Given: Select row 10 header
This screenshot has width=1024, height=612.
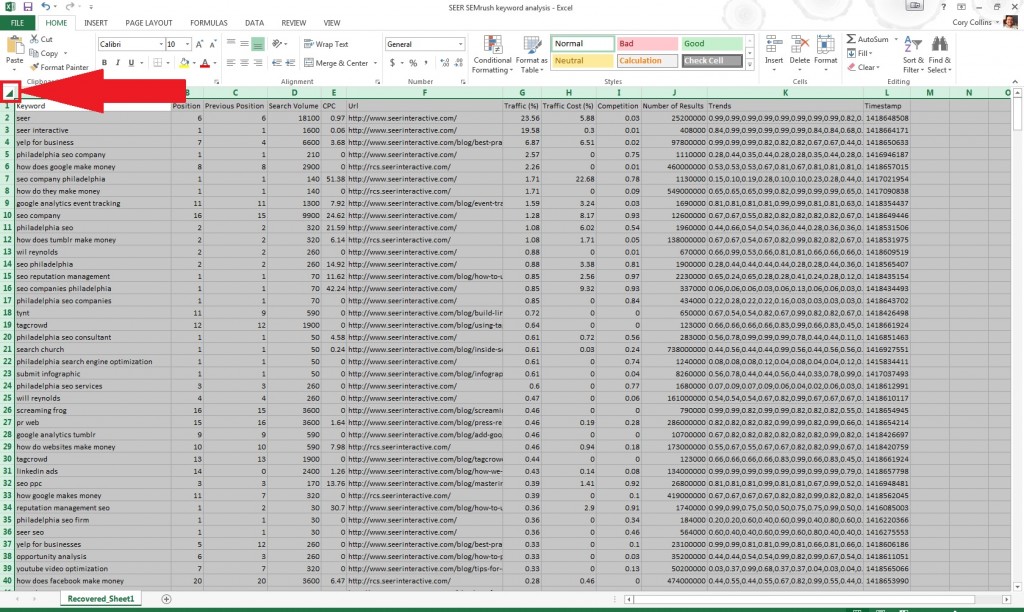Looking at the screenshot, I should [x=7, y=216].
